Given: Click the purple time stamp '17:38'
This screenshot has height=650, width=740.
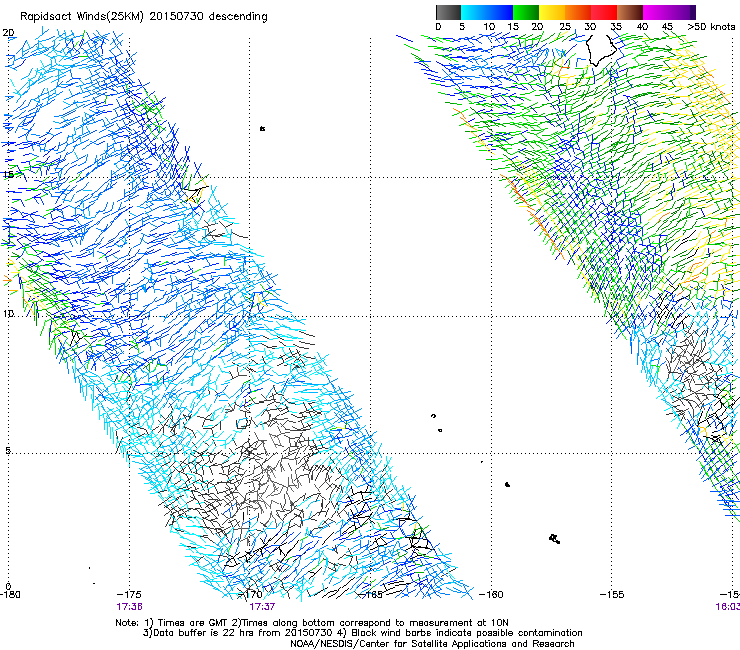Looking at the screenshot, I should [129, 607].
